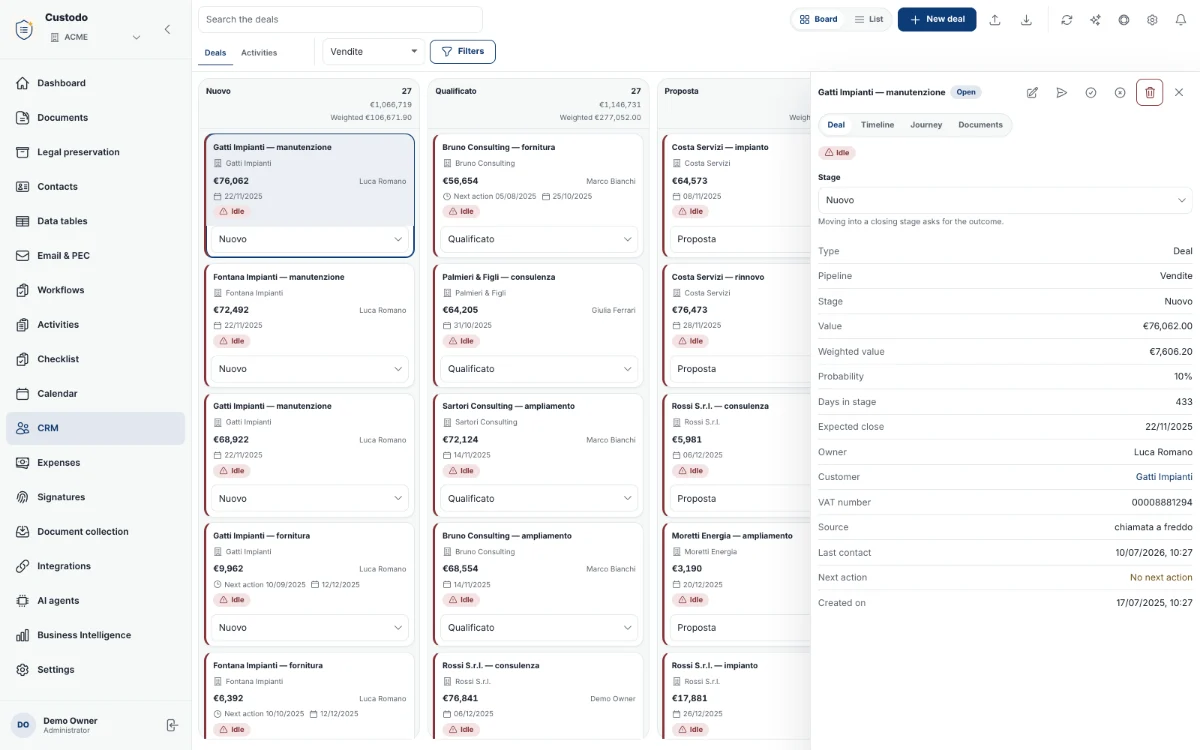Open Calendar in the sidebar
1200x750 pixels.
(x=95, y=394)
